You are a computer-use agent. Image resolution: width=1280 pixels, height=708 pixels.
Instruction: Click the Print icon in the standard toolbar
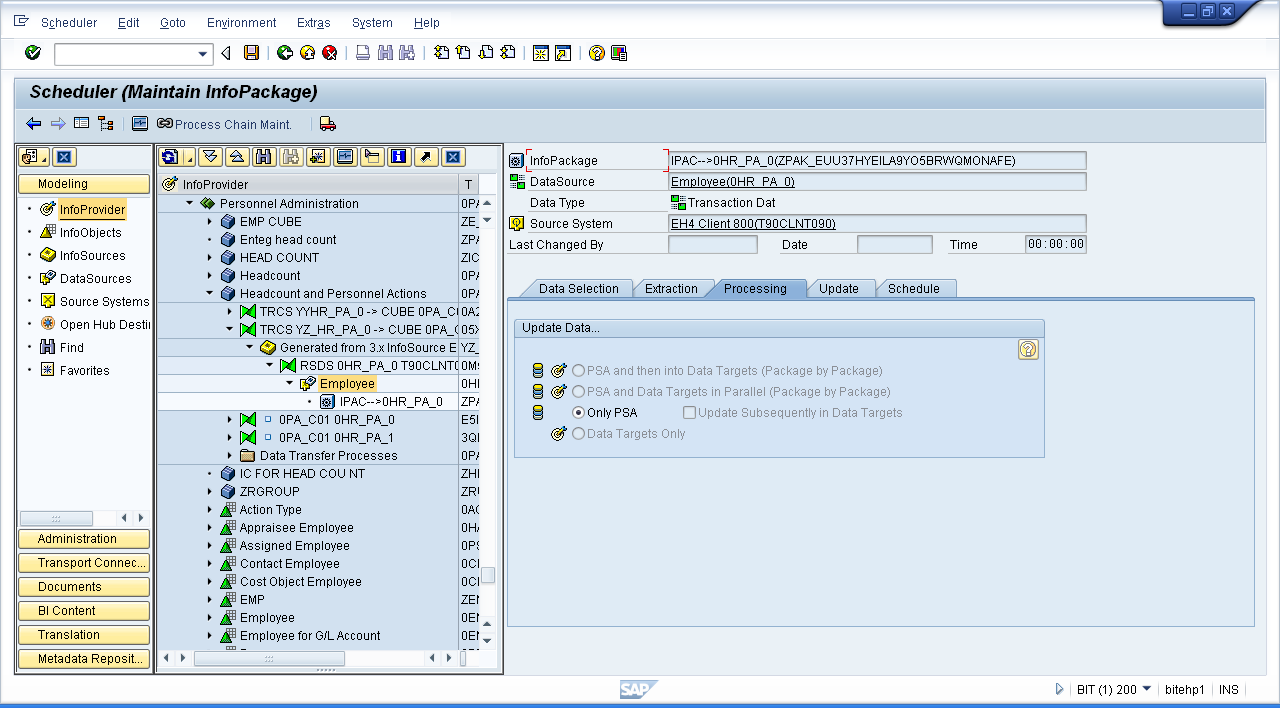click(363, 53)
